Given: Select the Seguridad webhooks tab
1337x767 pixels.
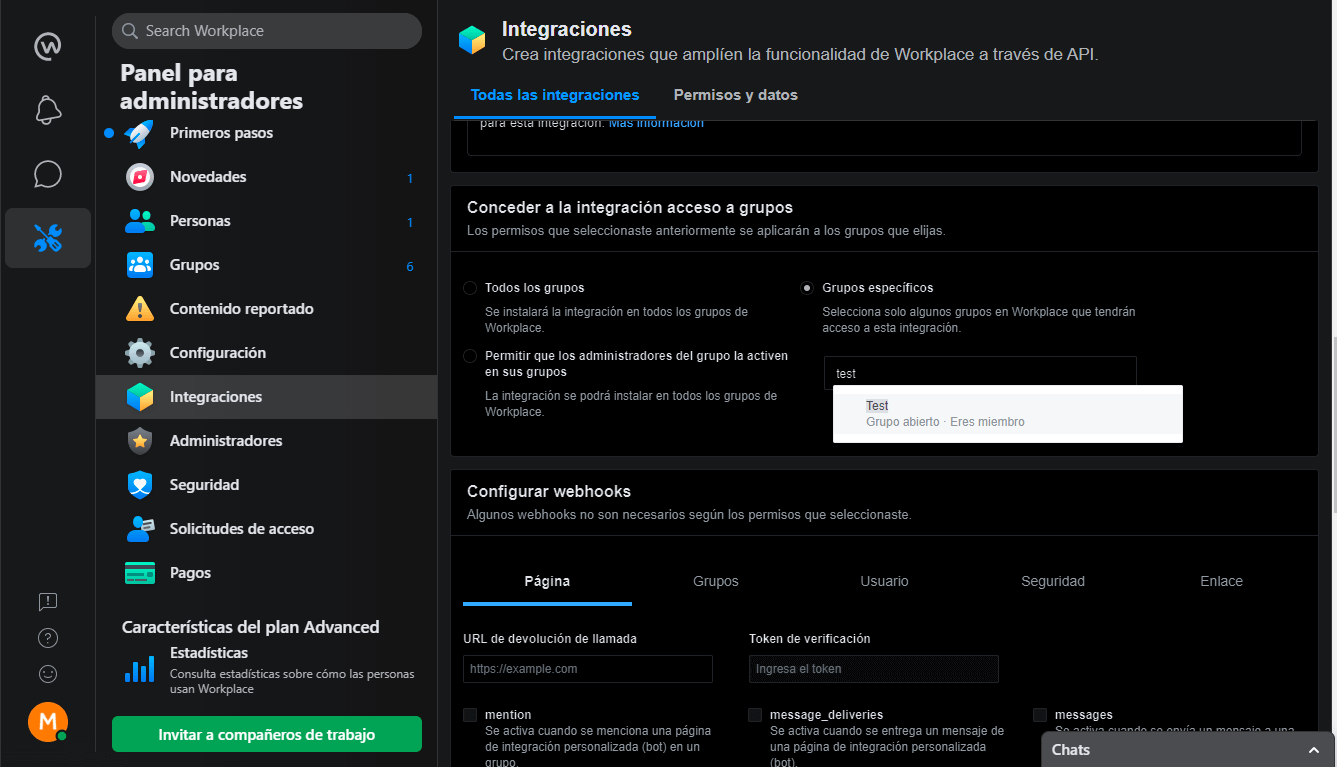Looking at the screenshot, I should tap(1053, 581).
